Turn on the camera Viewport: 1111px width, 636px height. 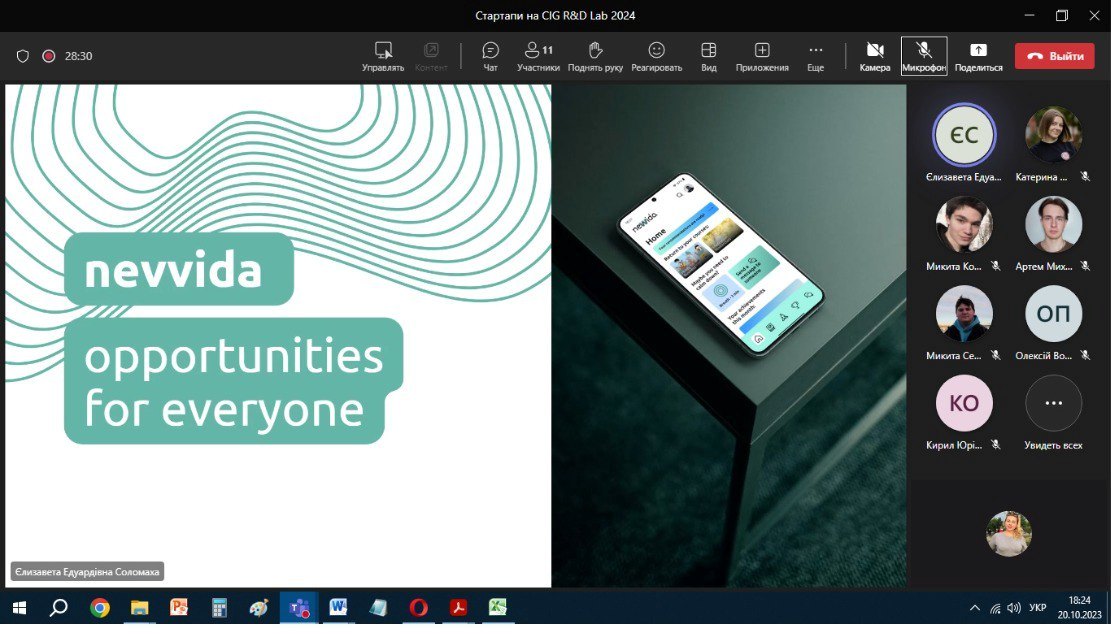click(x=874, y=56)
